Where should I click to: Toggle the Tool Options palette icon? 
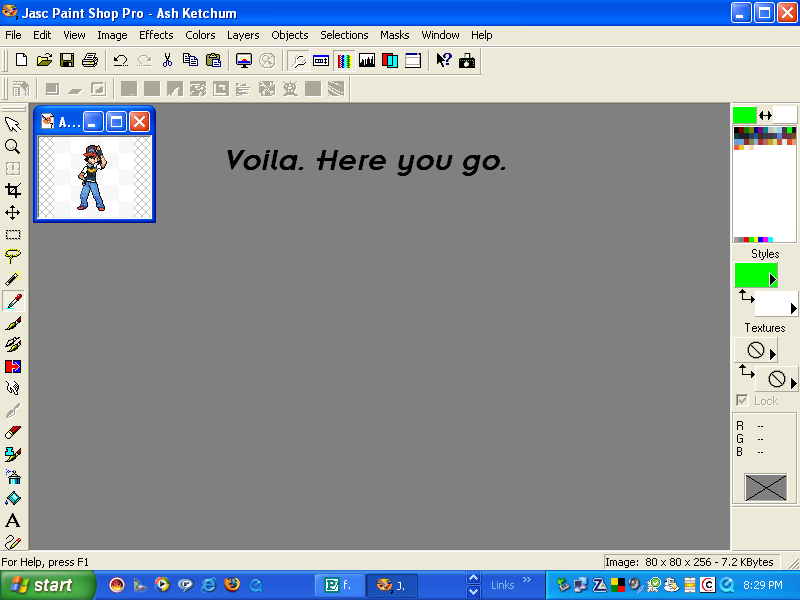321,60
